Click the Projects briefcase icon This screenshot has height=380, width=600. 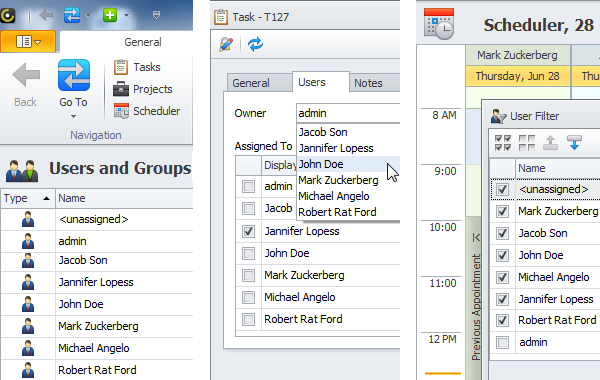coord(121,89)
